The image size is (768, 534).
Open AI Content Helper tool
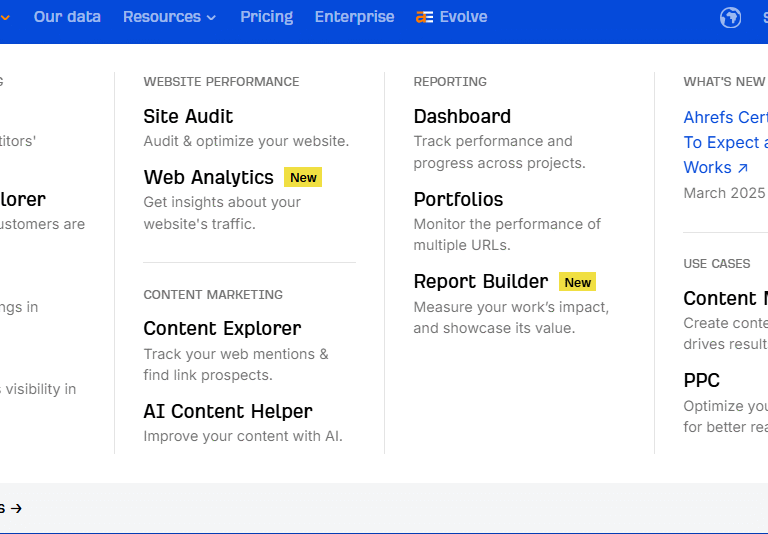tap(228, 412)
